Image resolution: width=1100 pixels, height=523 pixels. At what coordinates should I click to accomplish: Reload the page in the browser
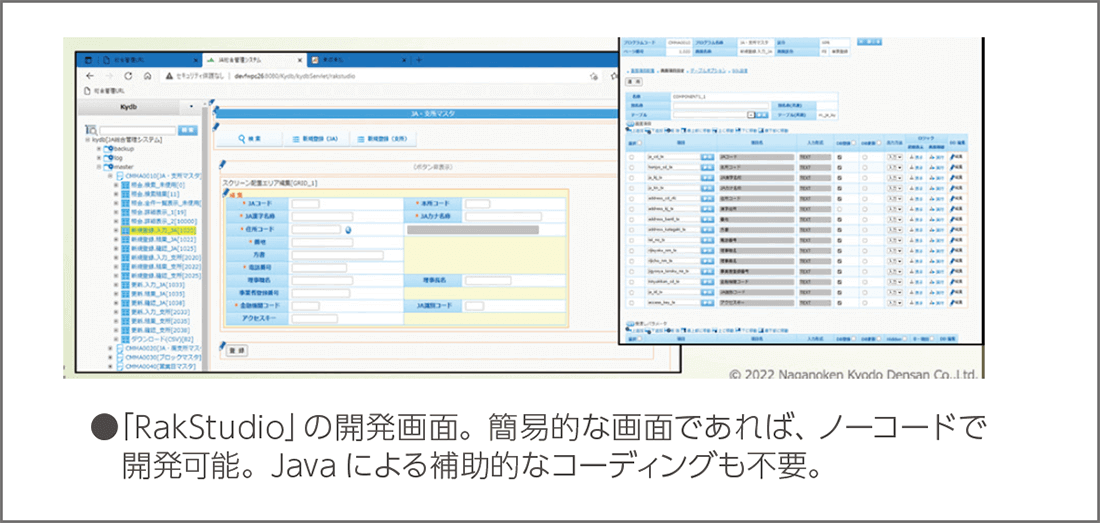coord(128,76)
